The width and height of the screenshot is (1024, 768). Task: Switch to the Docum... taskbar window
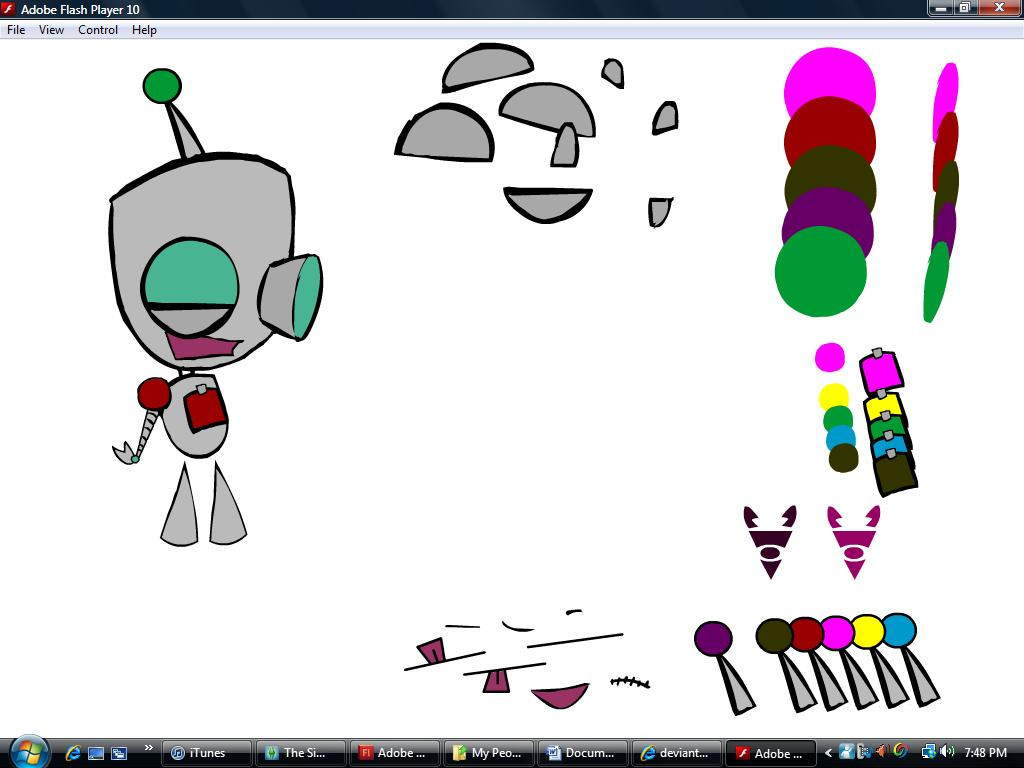click(583, 753)
